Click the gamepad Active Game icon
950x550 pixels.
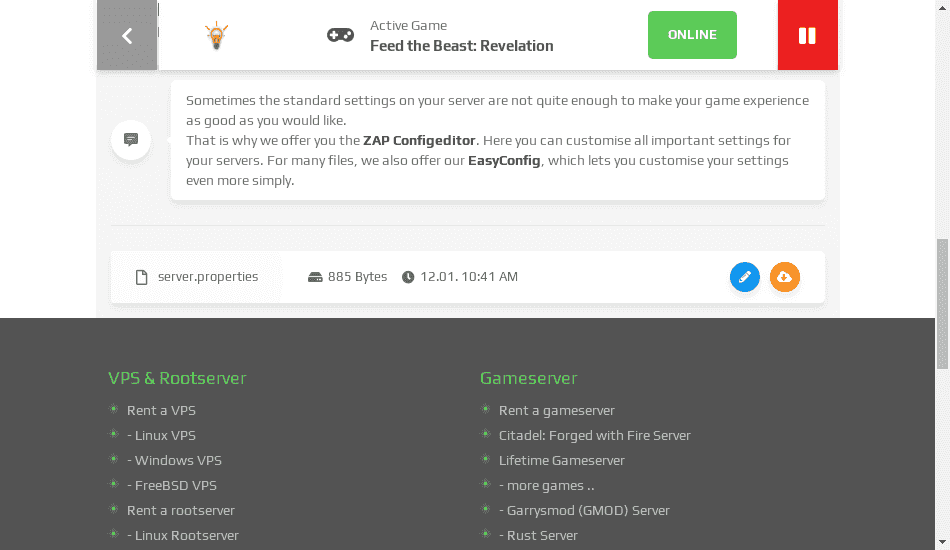pos(340,36)
